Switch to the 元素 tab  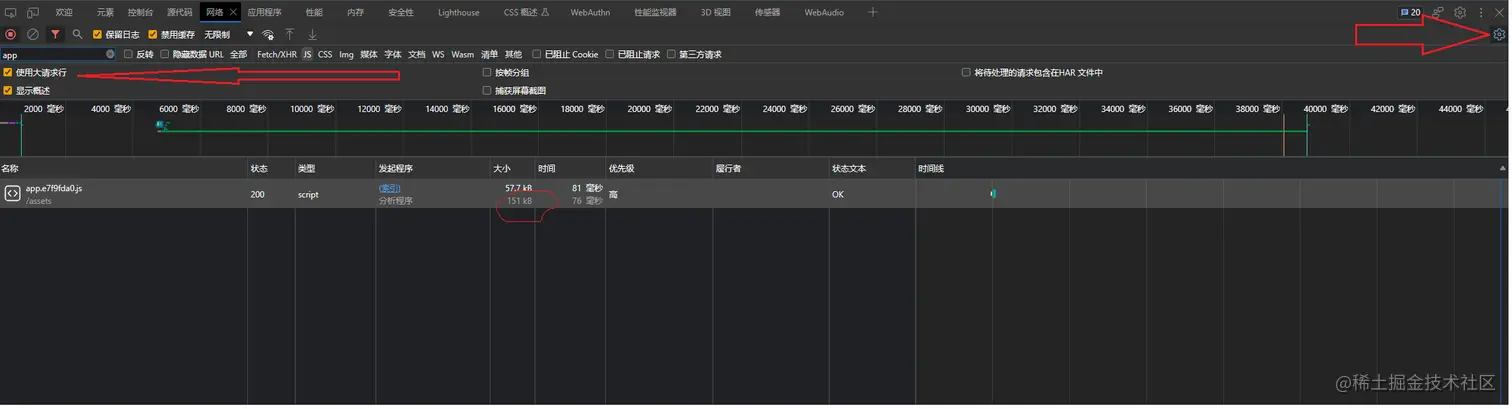click(105, 12)
